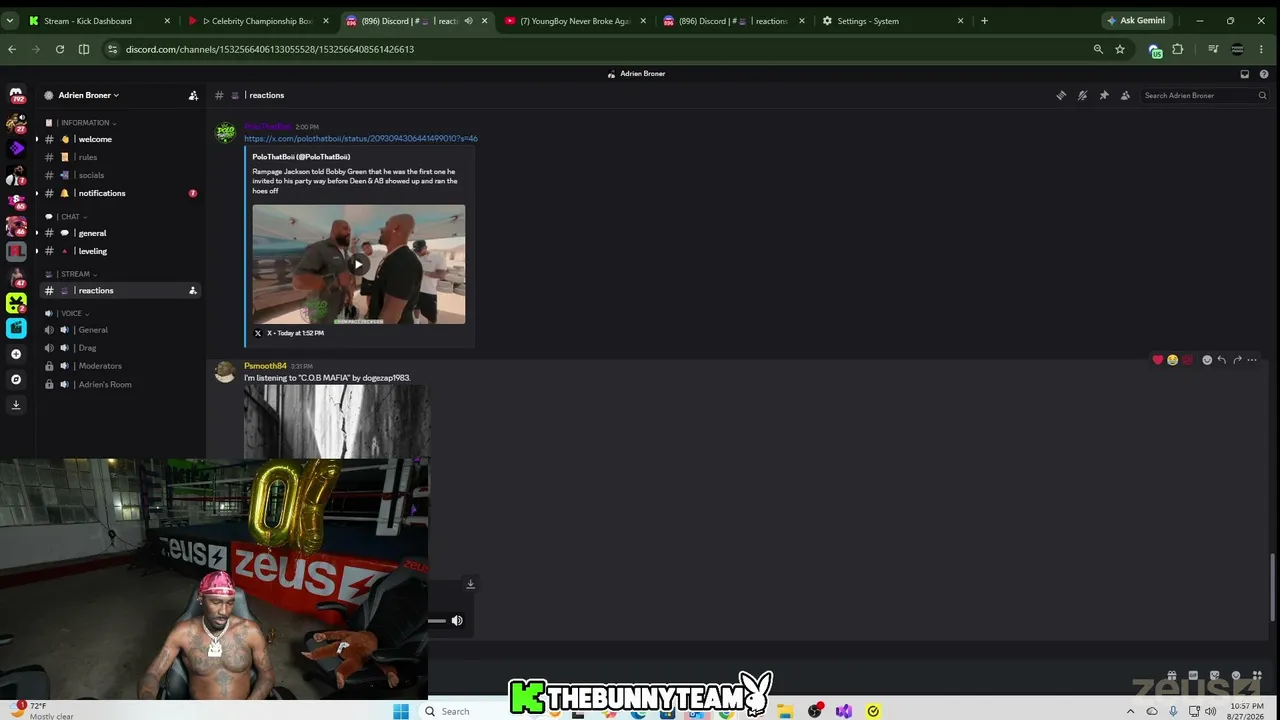Collapse the VOICE category
Screen dimensions: 1280x720
coord(72,313)
